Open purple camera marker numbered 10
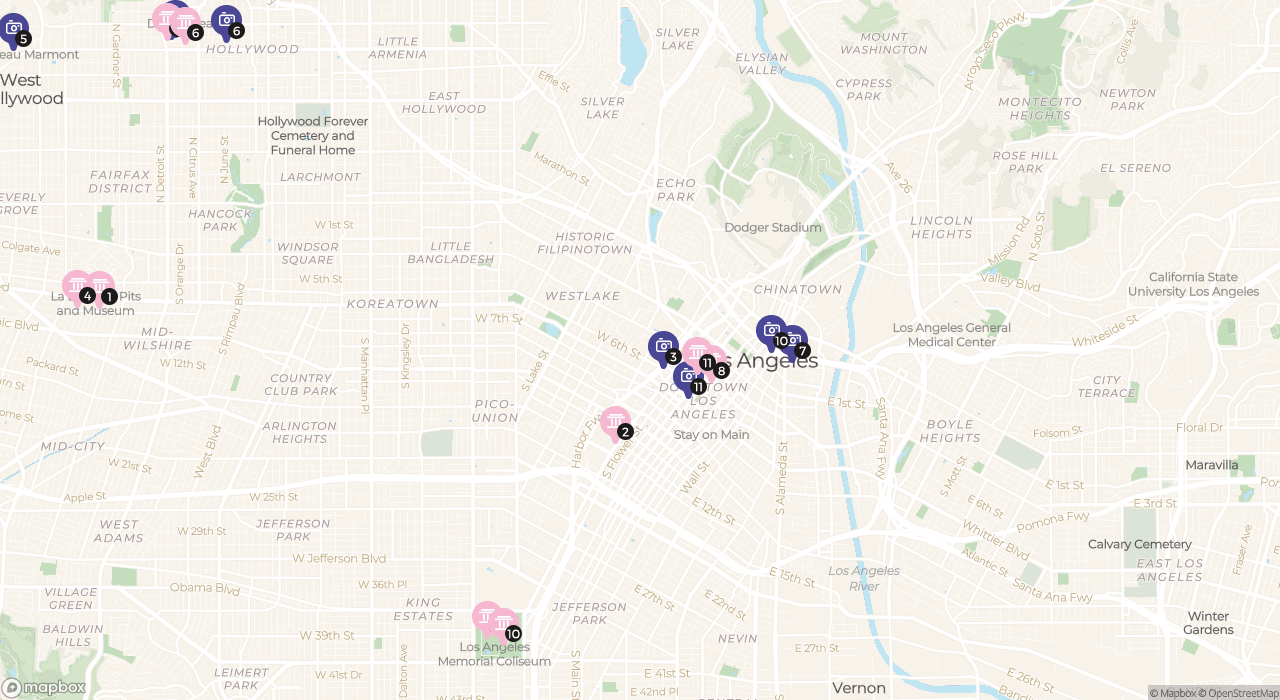The image size is (1280, 700). tap(771, 332)
